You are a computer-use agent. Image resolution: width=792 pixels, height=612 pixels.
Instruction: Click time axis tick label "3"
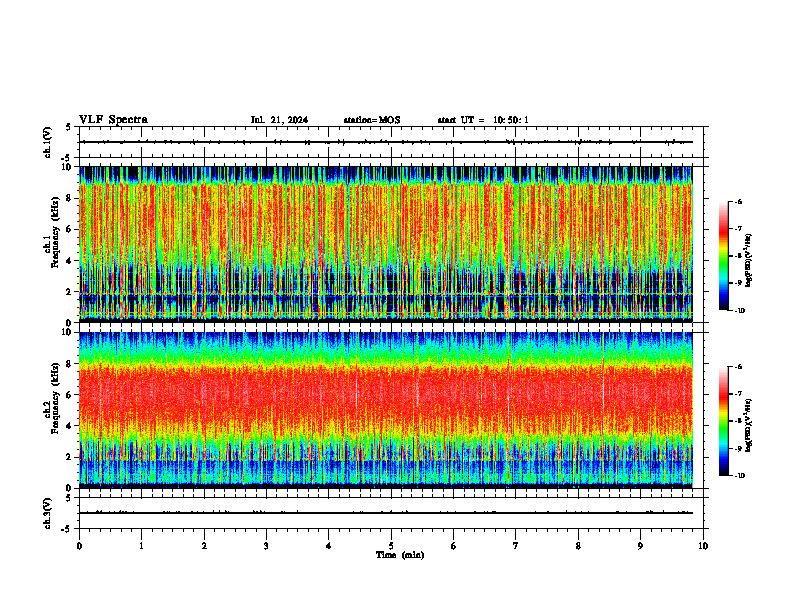click(x=266, y=546)
